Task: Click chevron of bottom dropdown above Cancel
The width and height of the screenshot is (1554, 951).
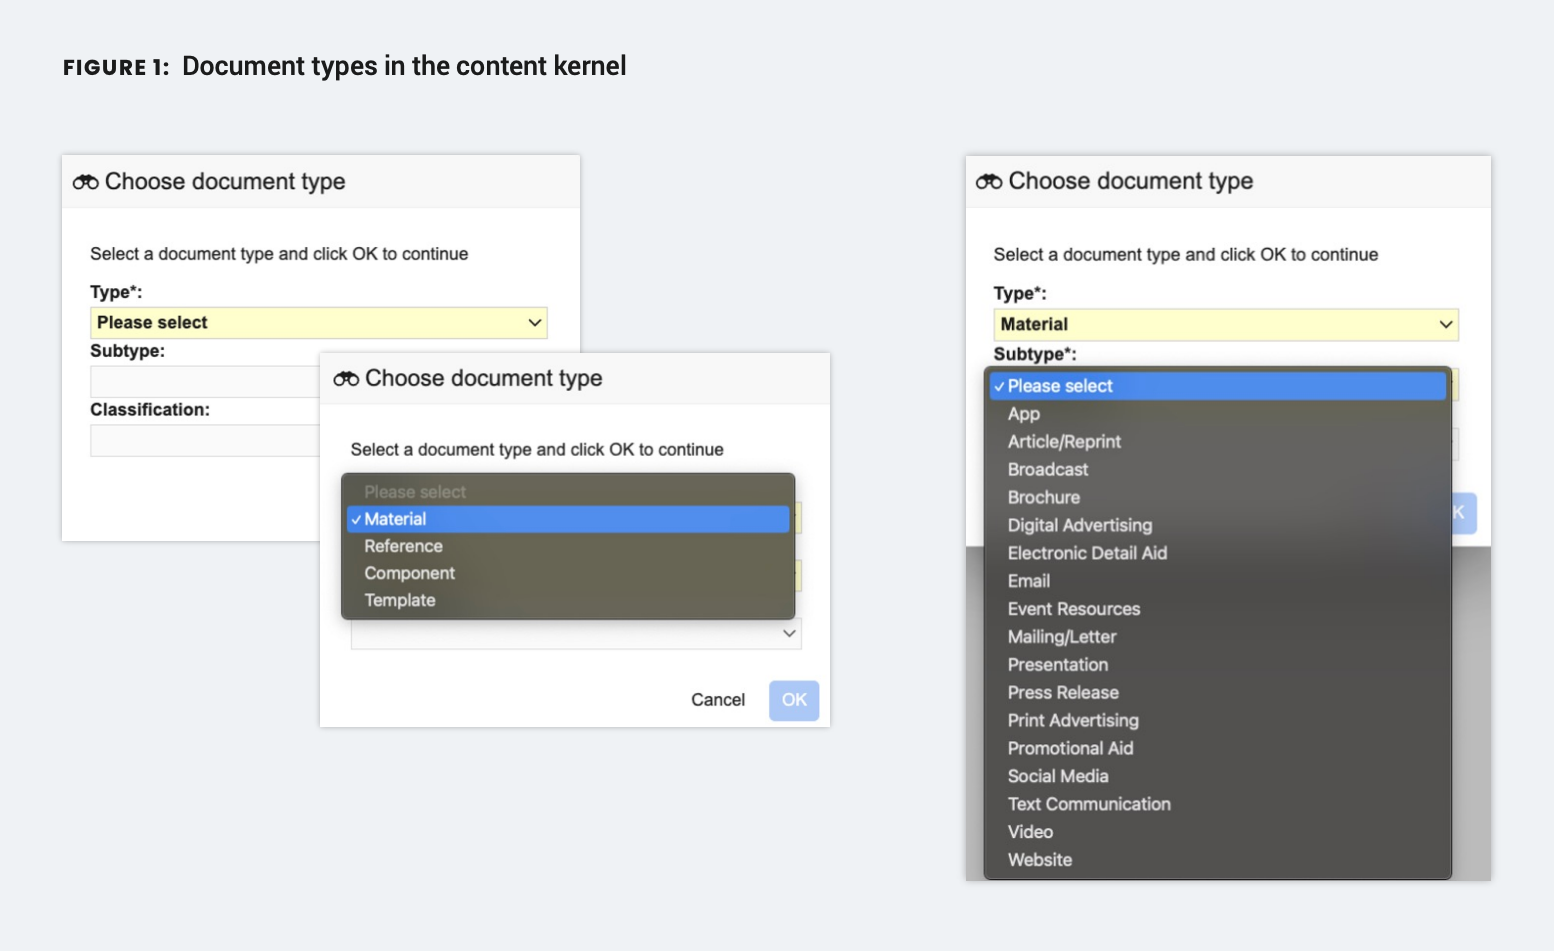Action: point(789,633)
